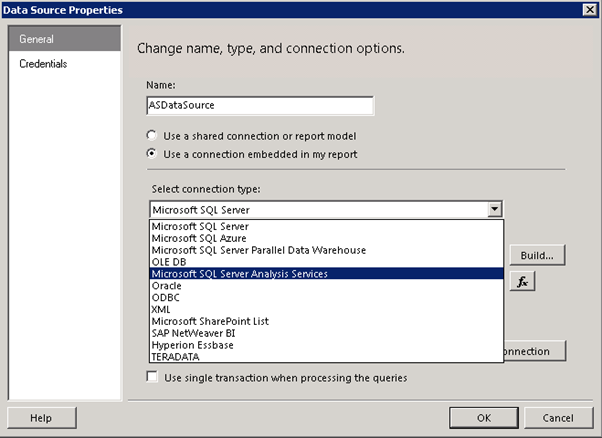
Task: Select connection embedded in my report option
Action: point(152,154)
